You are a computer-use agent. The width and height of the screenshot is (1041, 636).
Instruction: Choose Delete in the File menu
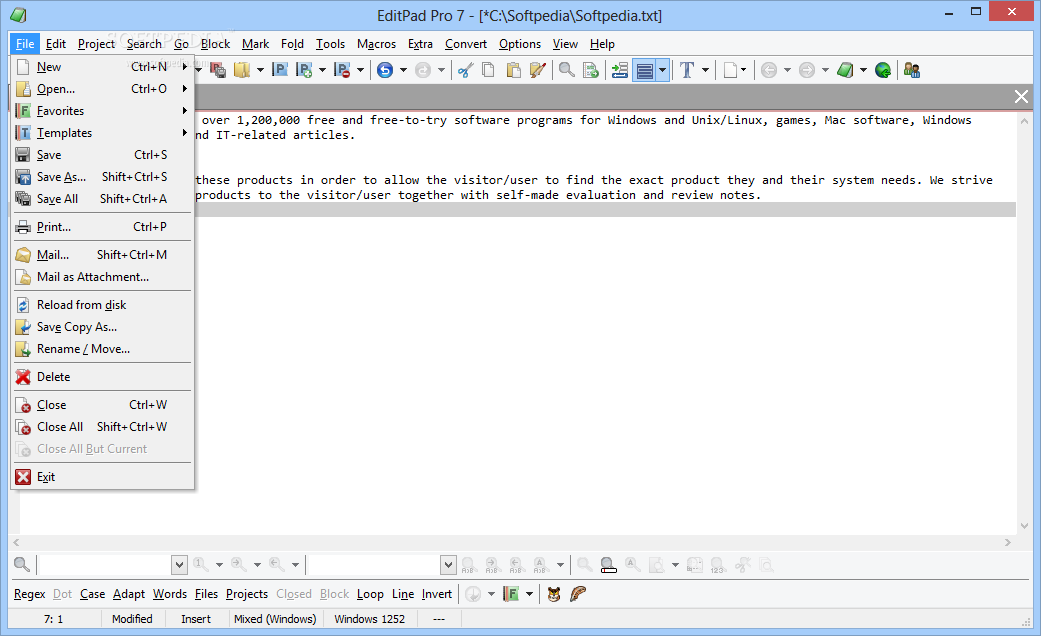pyautogui.click(x=102, y=376)
